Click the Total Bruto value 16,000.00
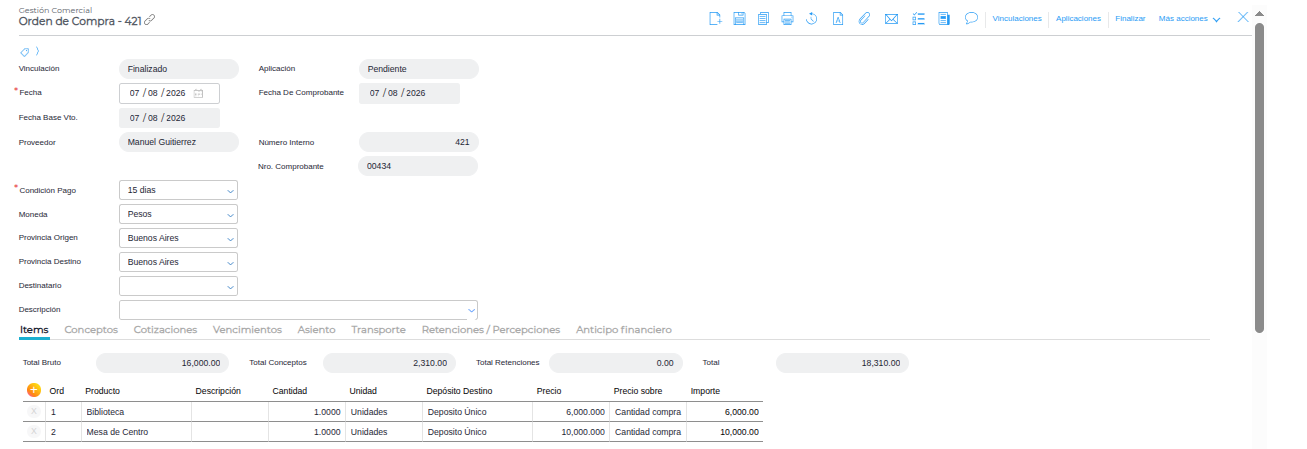 [x=163, y=363]
